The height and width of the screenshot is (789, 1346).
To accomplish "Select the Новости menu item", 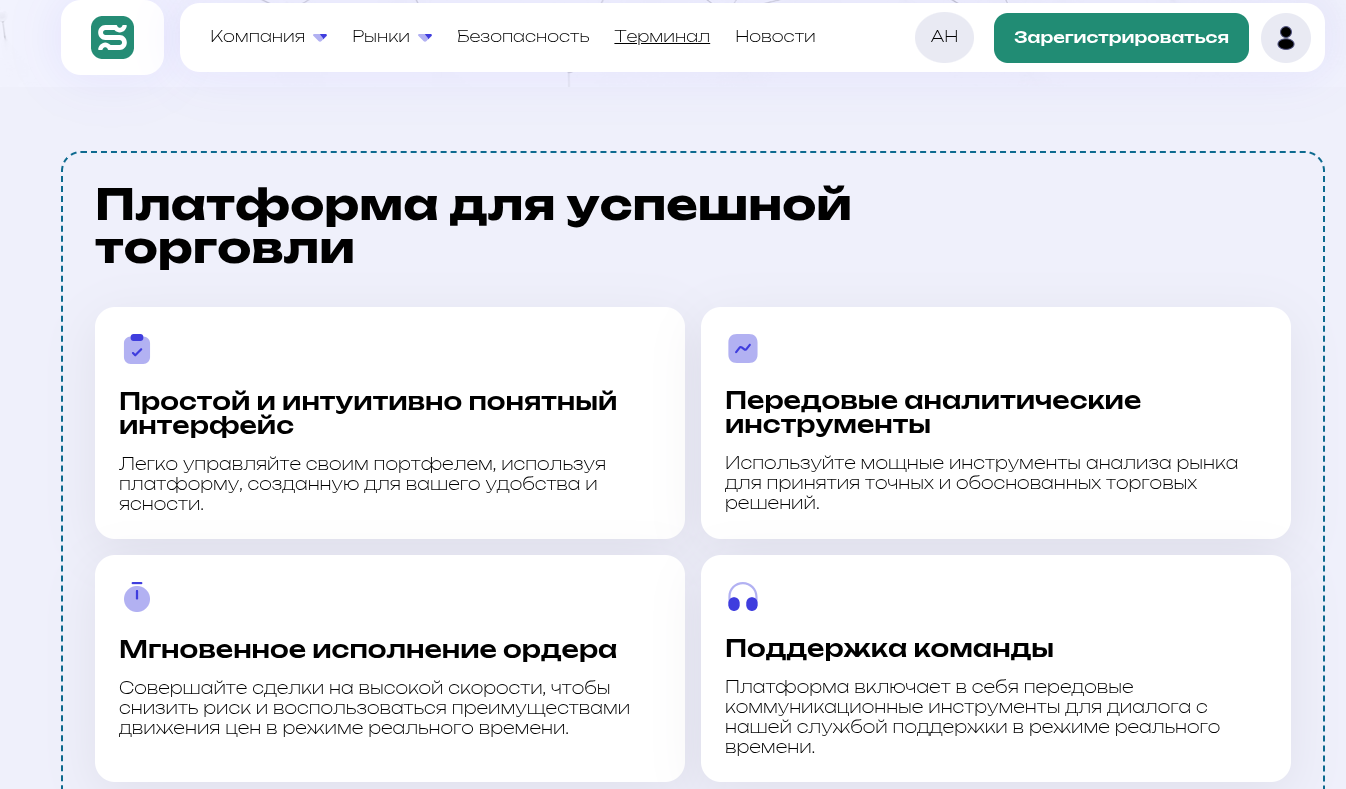I will click(775, 37).
